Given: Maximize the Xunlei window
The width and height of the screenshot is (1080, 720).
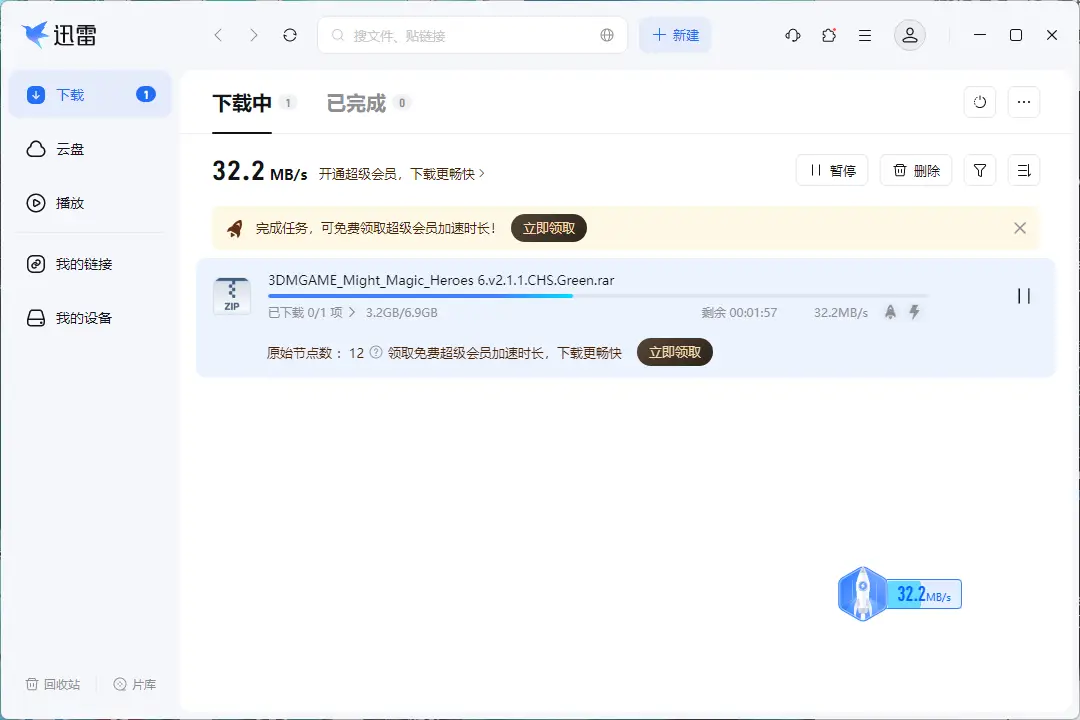Looking at the screenshot, I should coord(1016,35).
